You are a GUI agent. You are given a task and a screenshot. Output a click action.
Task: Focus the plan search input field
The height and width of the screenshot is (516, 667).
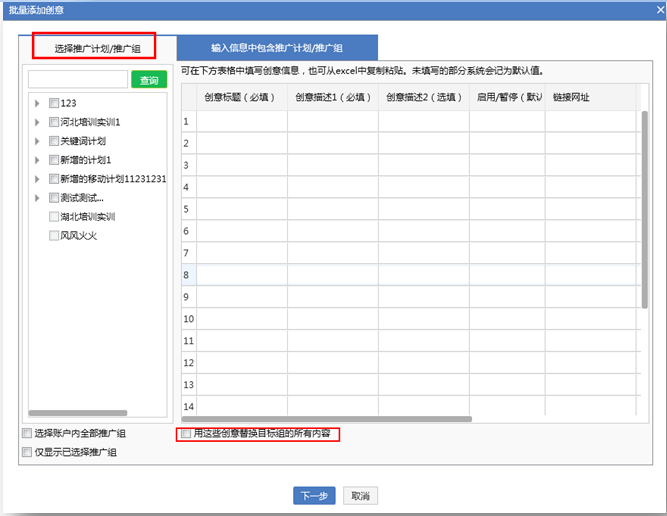[x=78, y=80]
